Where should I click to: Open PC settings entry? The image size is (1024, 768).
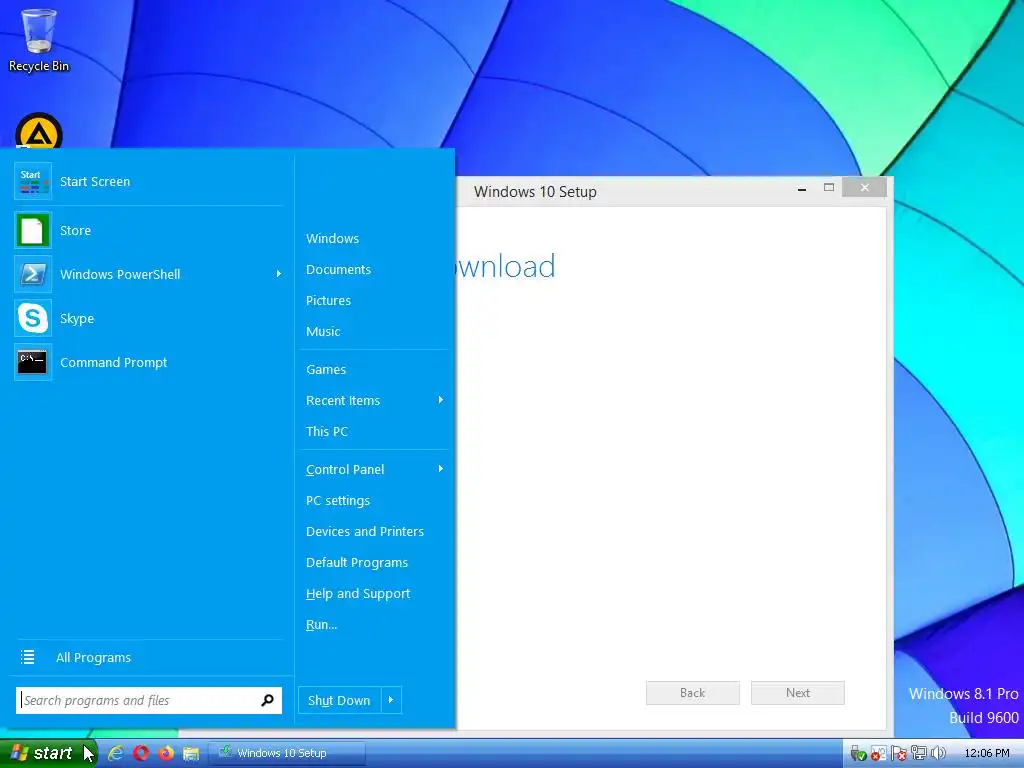pos(338,501)
